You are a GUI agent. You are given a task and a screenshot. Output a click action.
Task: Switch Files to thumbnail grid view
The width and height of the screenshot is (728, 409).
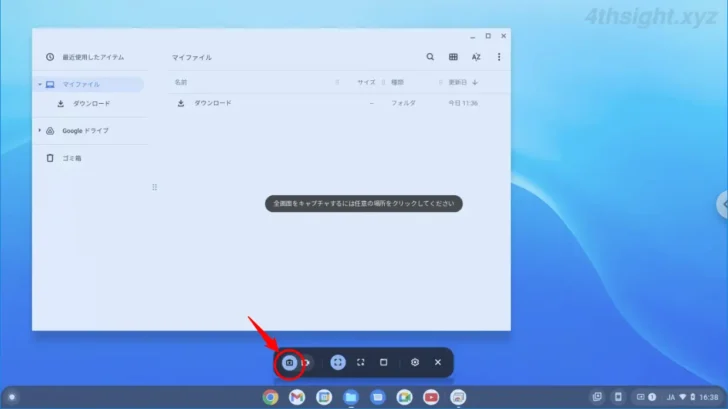click(453, 57)
